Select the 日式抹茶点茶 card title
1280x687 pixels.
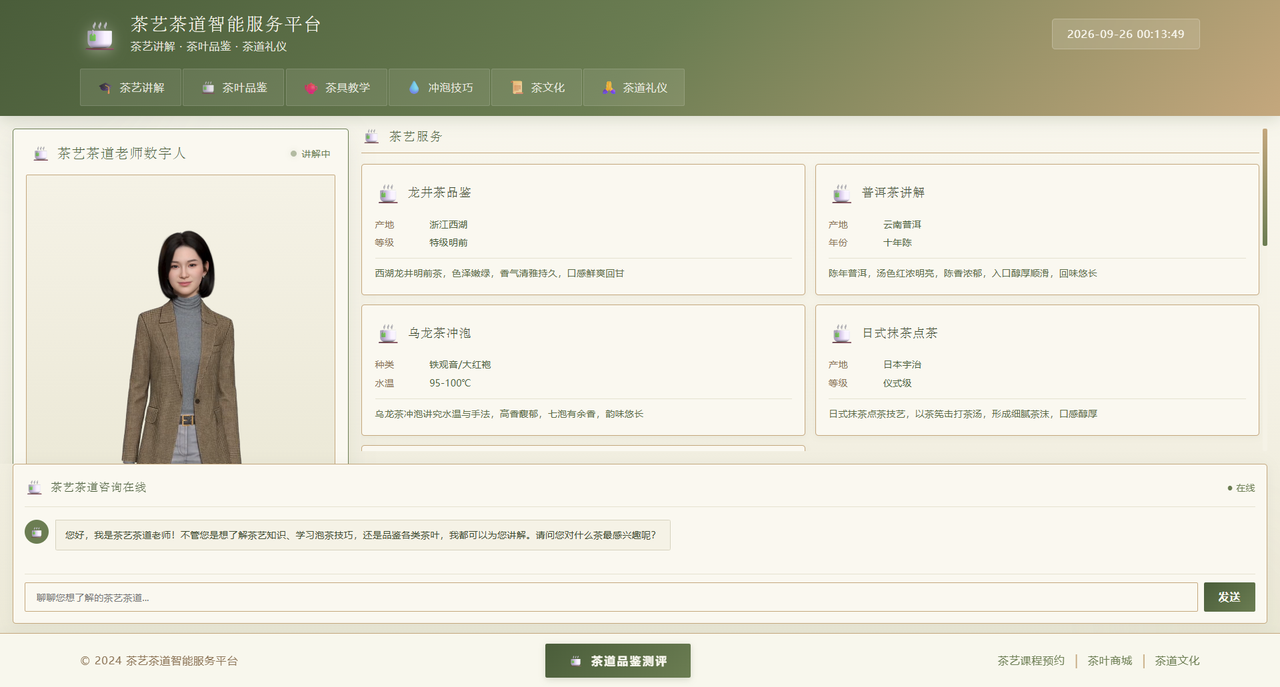(900, 333)
